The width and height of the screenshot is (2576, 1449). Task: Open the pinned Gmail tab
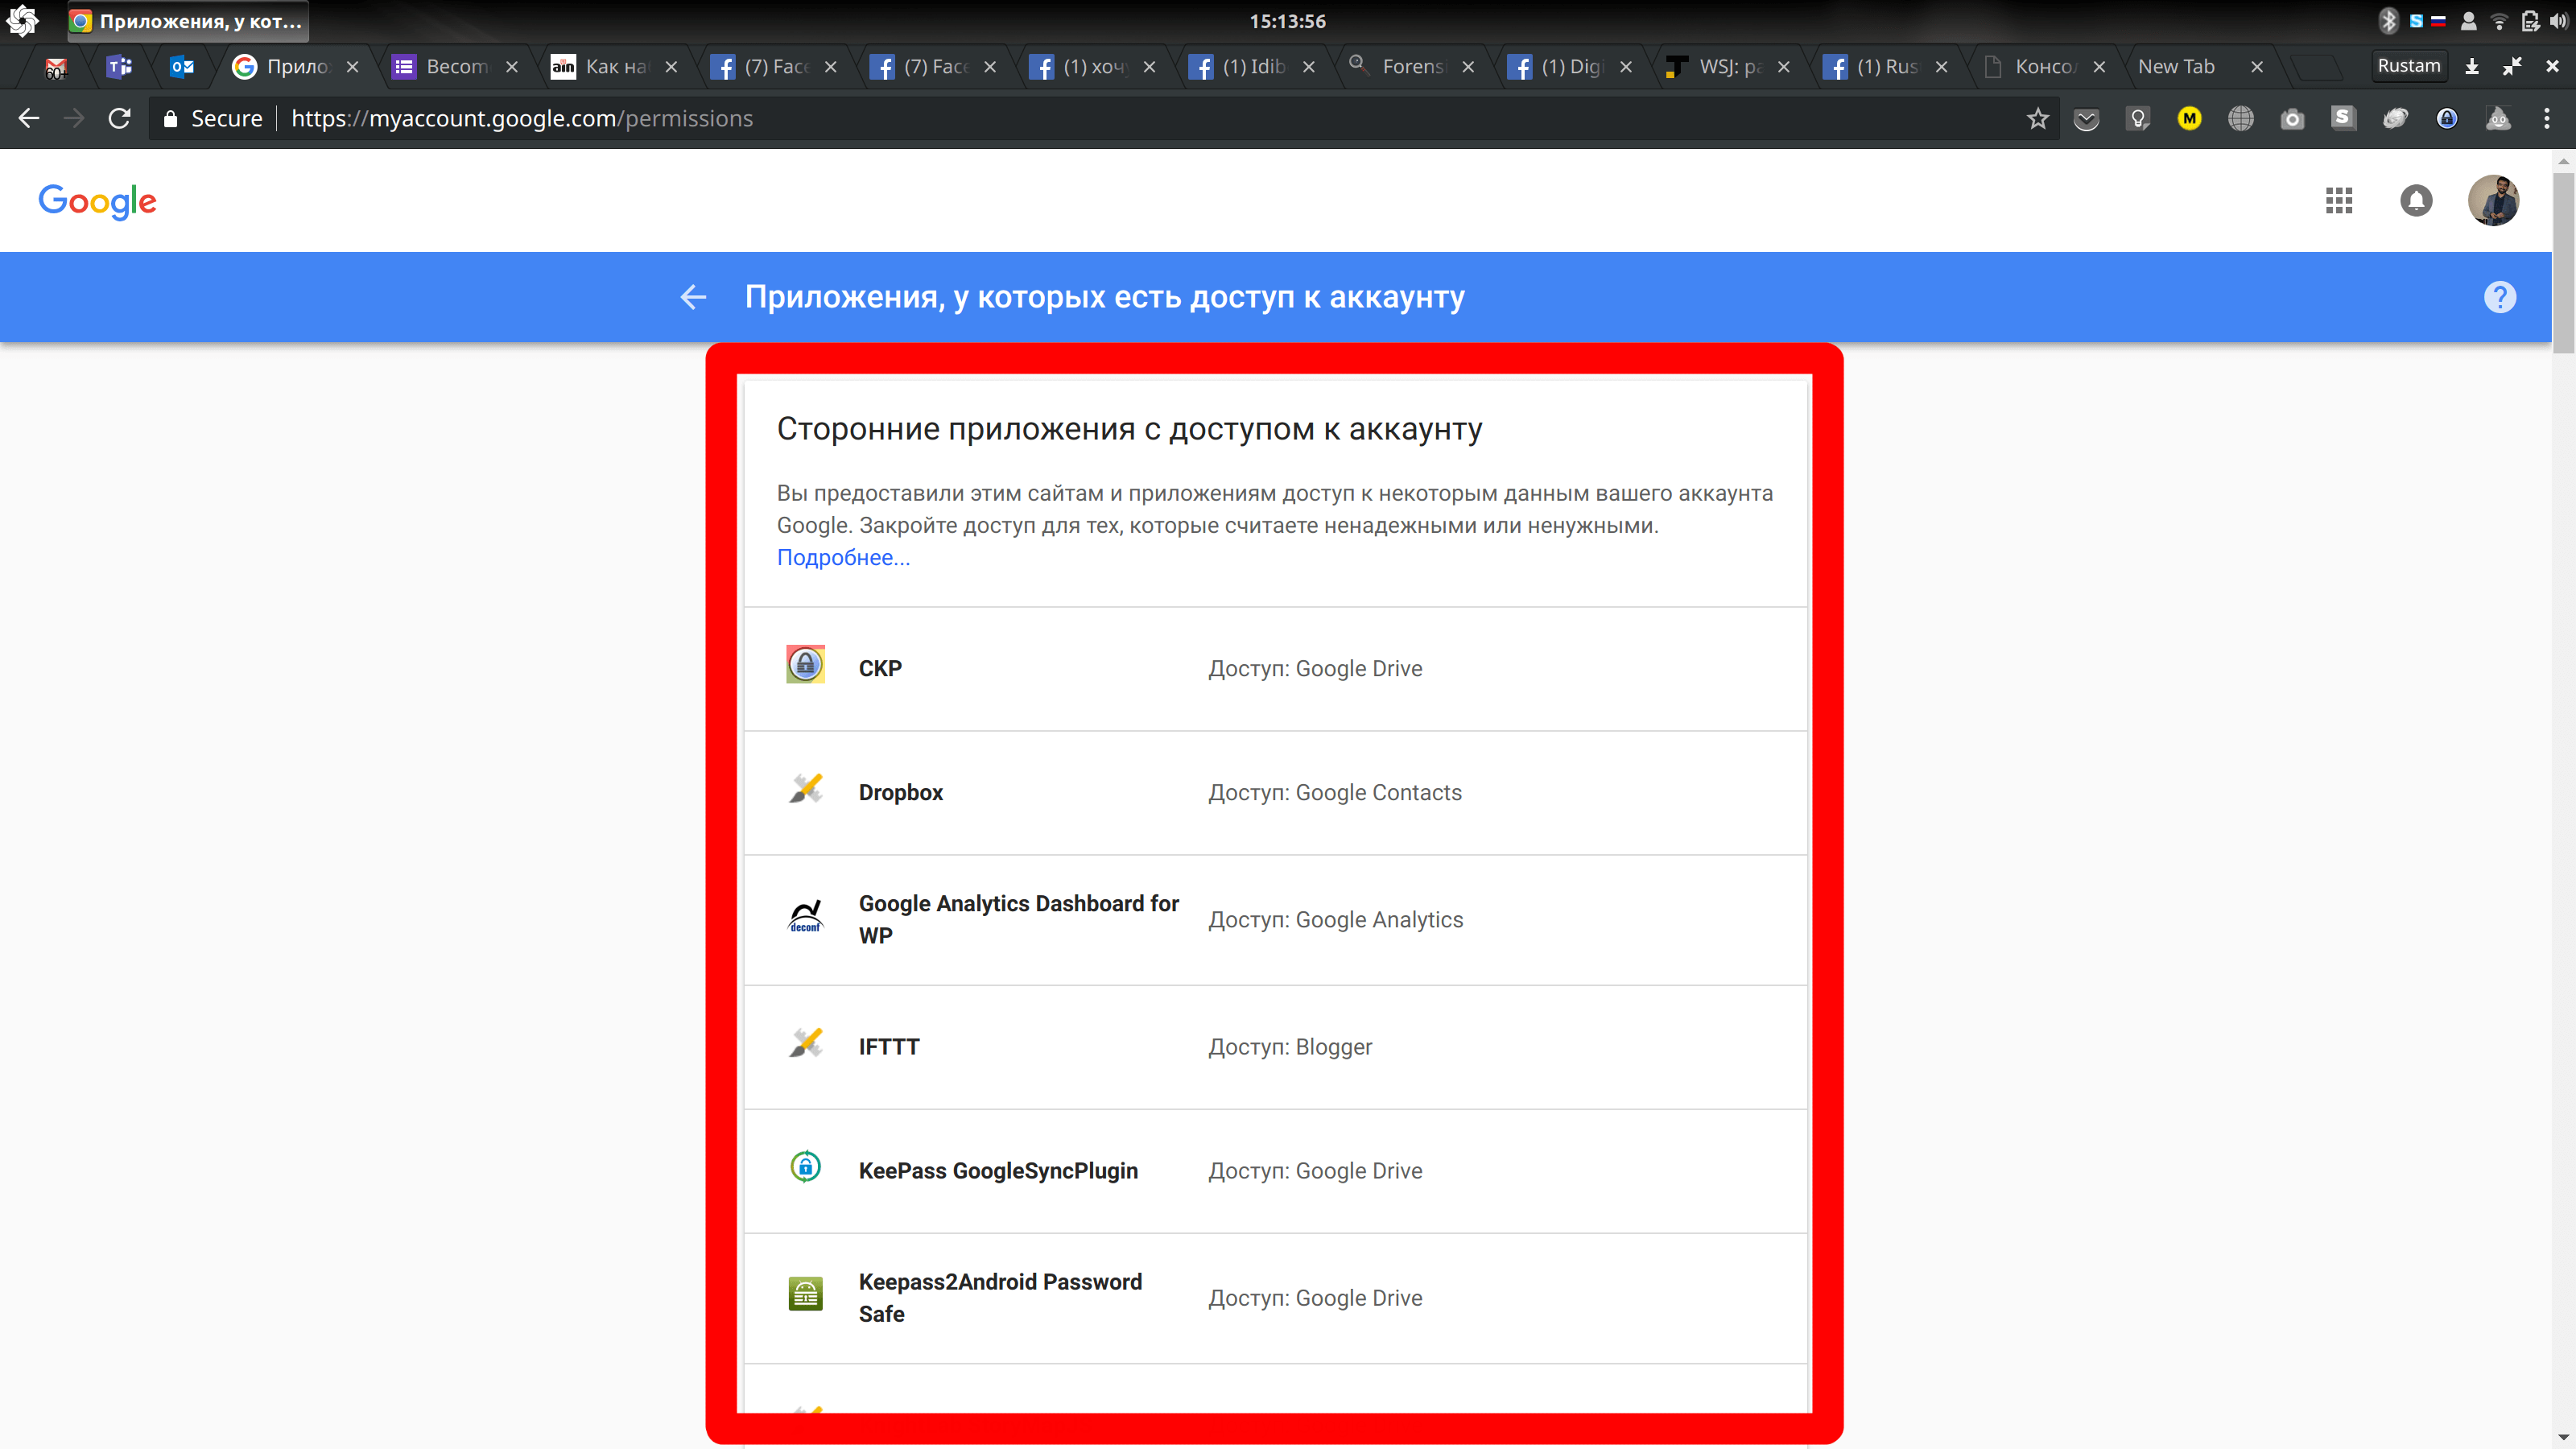[x=56, y=67]
